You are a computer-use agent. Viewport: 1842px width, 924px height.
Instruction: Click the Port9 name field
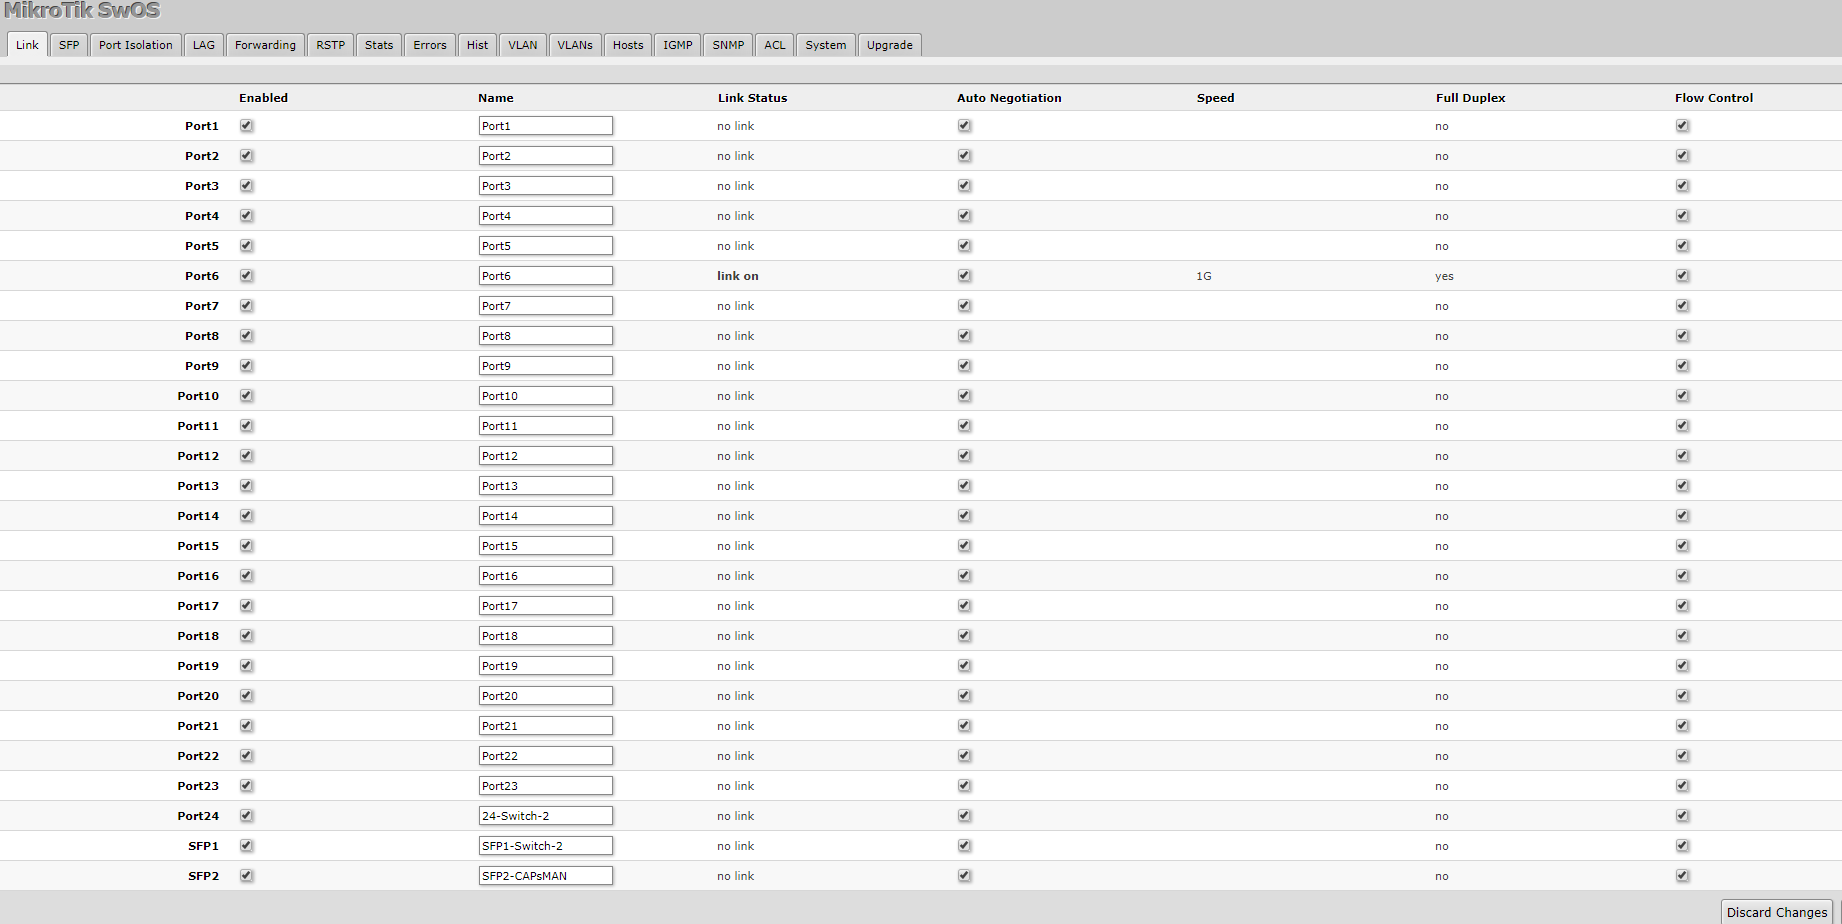coord(546,366)
